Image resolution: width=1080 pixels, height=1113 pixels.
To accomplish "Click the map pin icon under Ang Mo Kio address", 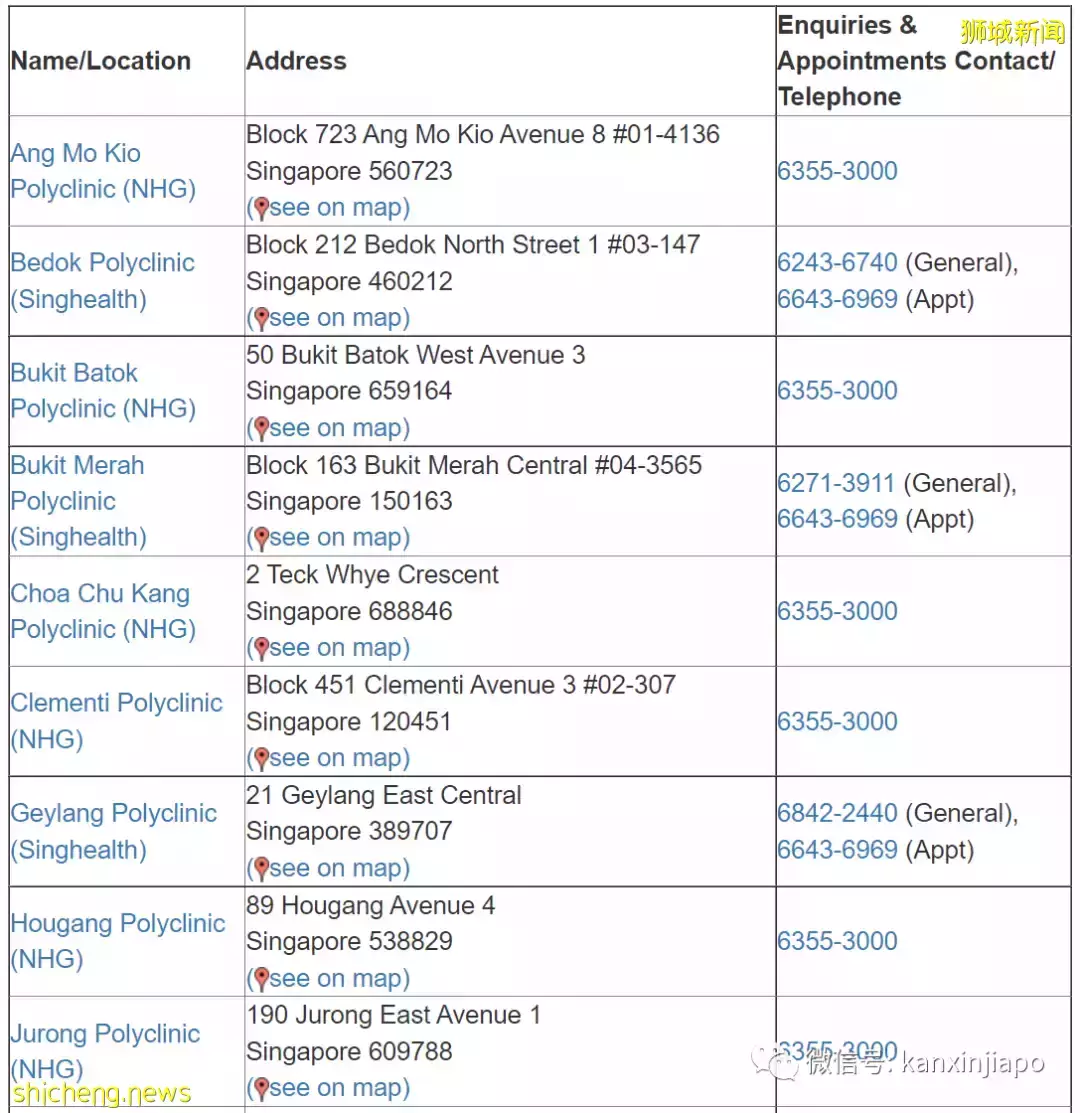I will [261, 208].
